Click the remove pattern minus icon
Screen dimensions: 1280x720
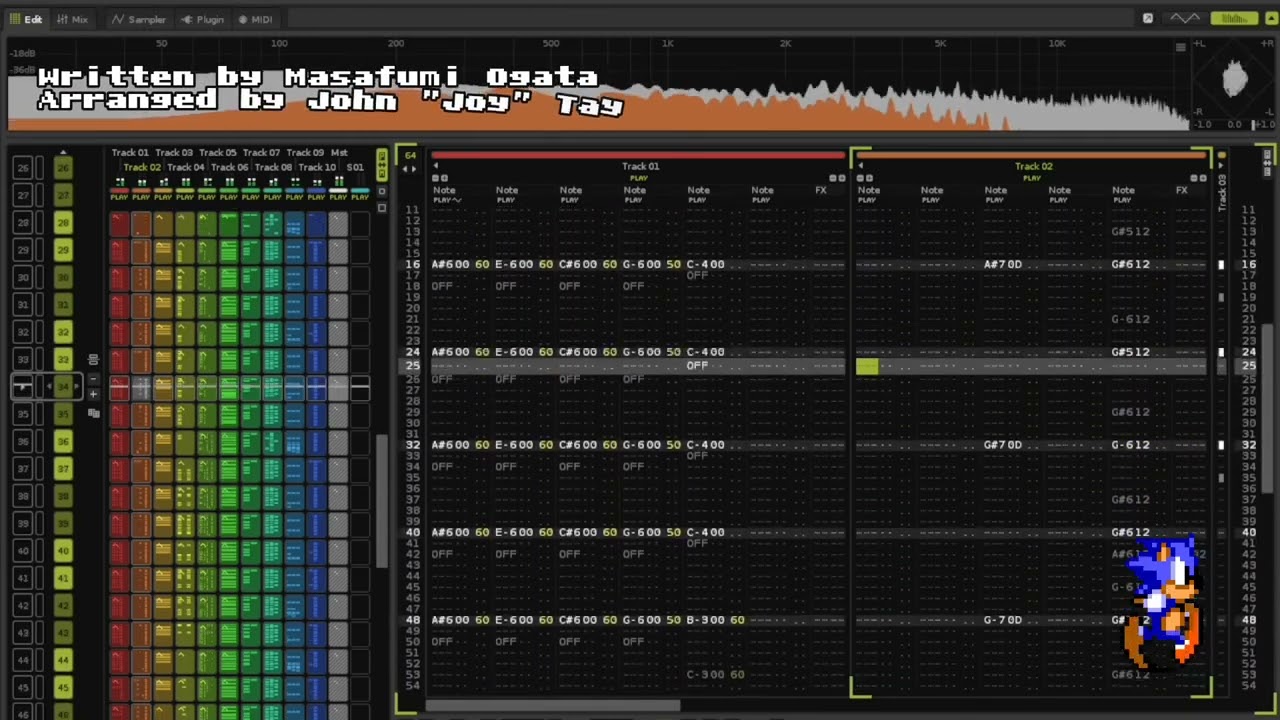tap(94, 378)
